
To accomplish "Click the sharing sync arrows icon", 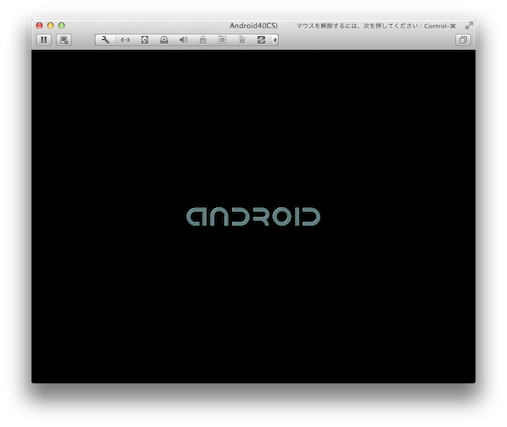I will click(x=261, y=40).
